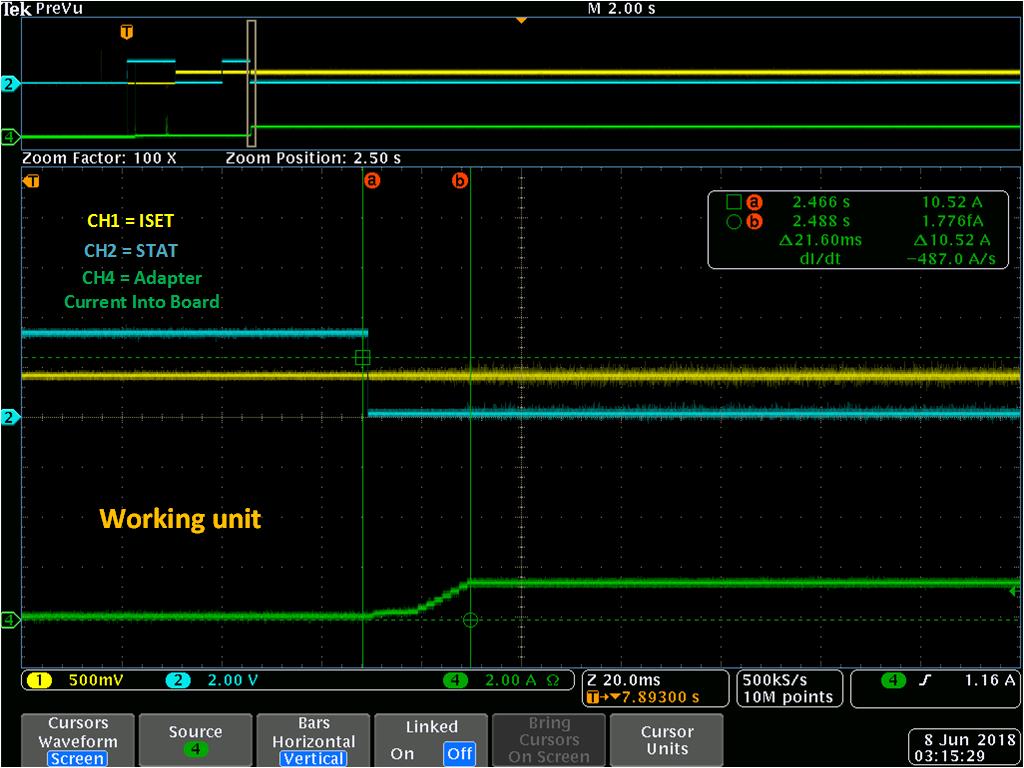Click the channel 4 ground marker in zoom view
The height and width of the screenshot is (768, 1024).
[x=8, y=618]
